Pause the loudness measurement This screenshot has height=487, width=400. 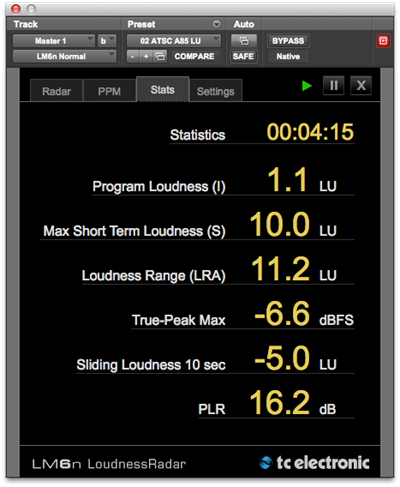334,86
